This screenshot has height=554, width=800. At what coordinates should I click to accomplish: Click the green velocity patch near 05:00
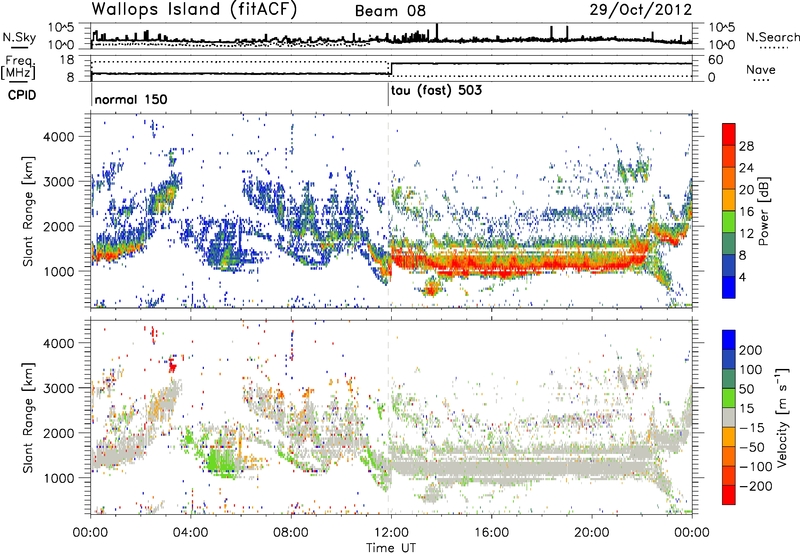coord(222,459)
